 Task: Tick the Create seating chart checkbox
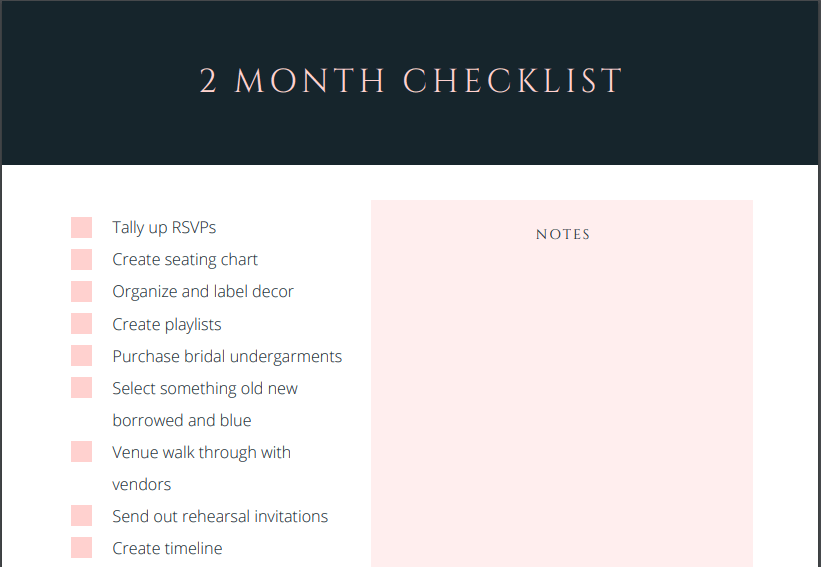point(81,260)
